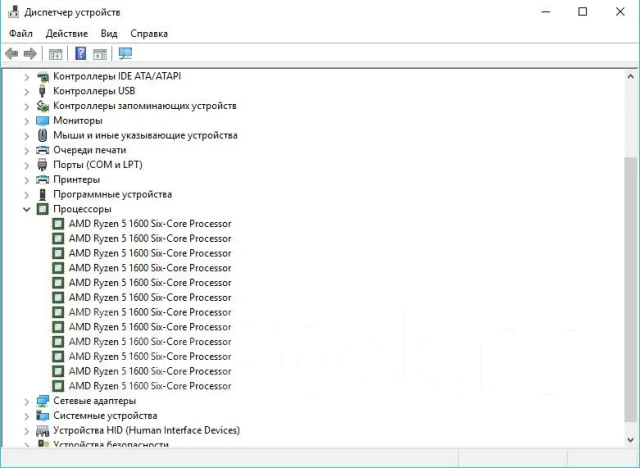Select the Мониторы label
The image size is (640, 468).
(78, 121)
